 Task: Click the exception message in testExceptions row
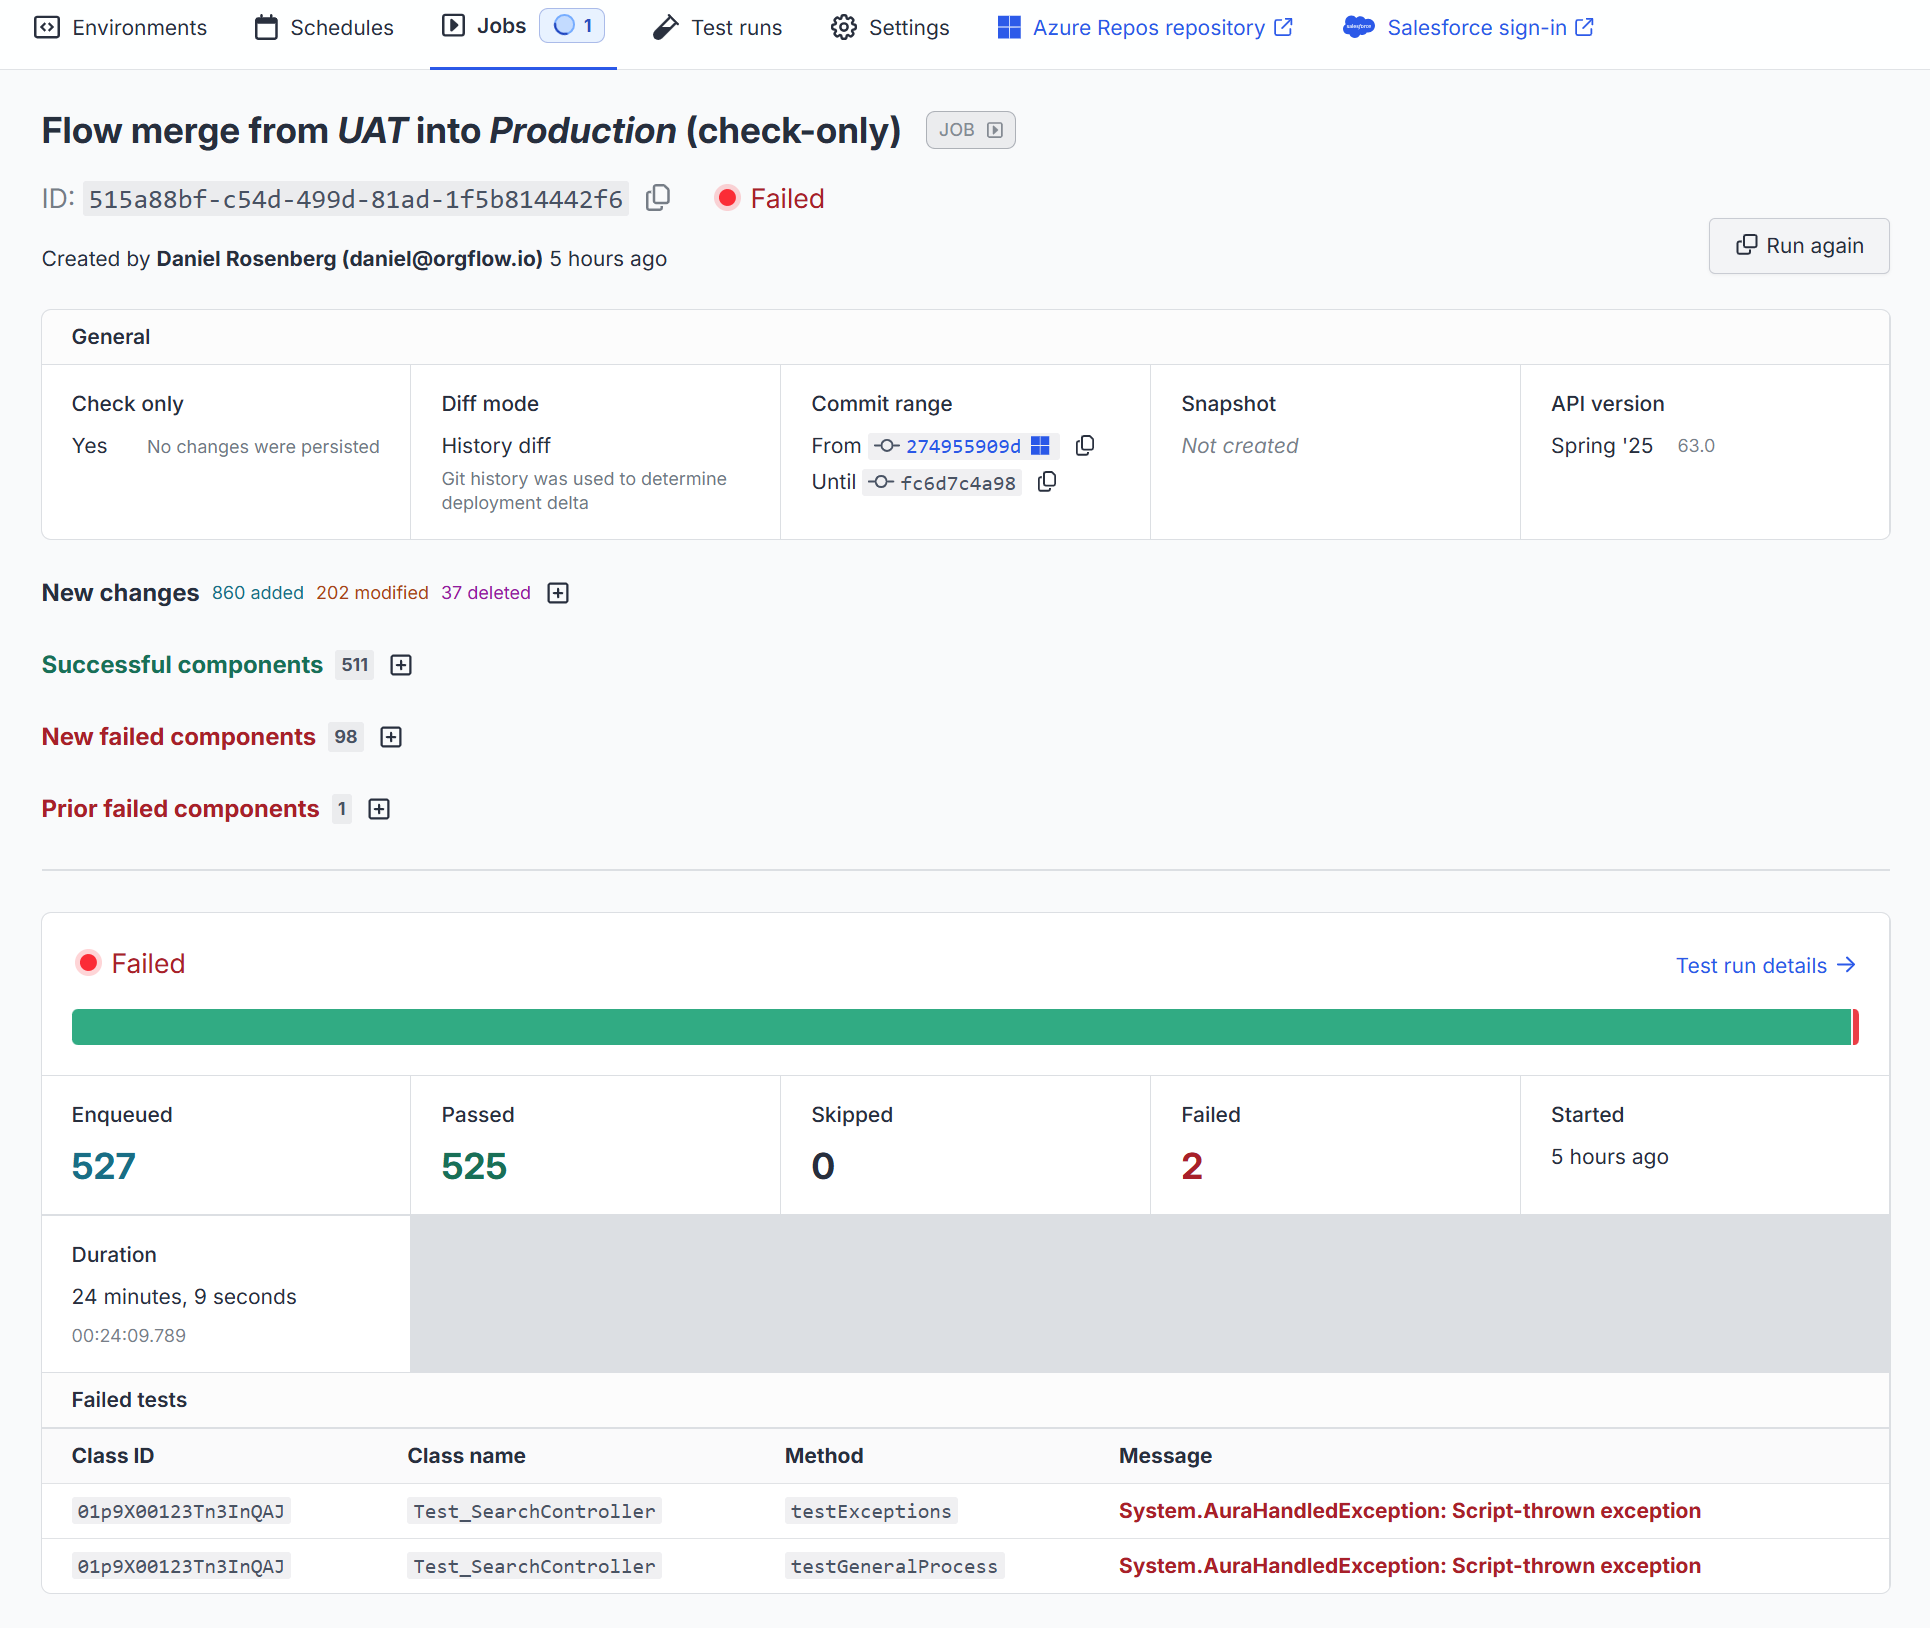(1409, 1511)
